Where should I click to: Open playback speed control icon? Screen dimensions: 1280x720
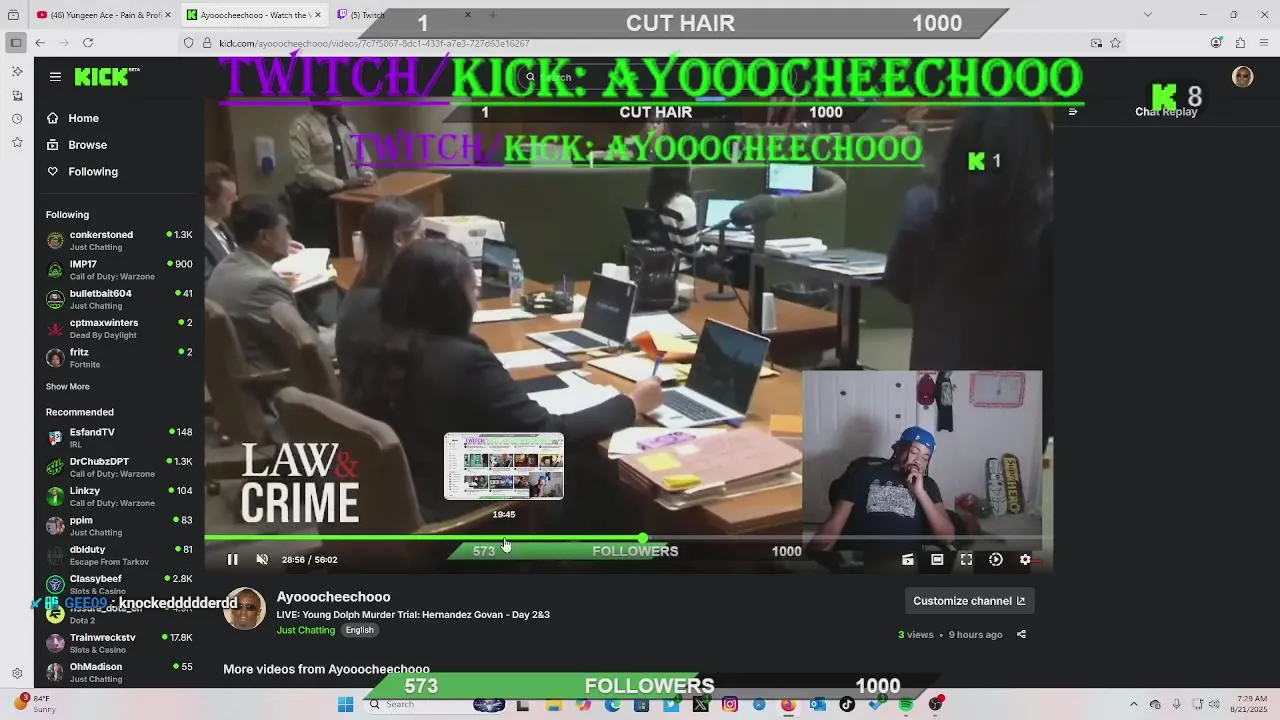point(996,560)
